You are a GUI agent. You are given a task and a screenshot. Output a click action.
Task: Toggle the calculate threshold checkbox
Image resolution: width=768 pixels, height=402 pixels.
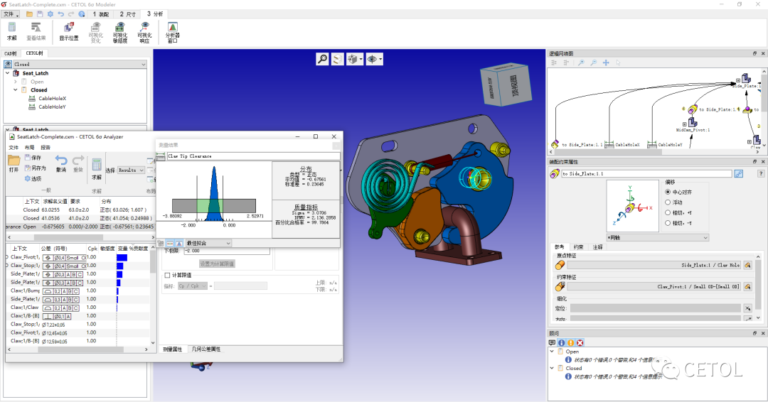(168, 275)
